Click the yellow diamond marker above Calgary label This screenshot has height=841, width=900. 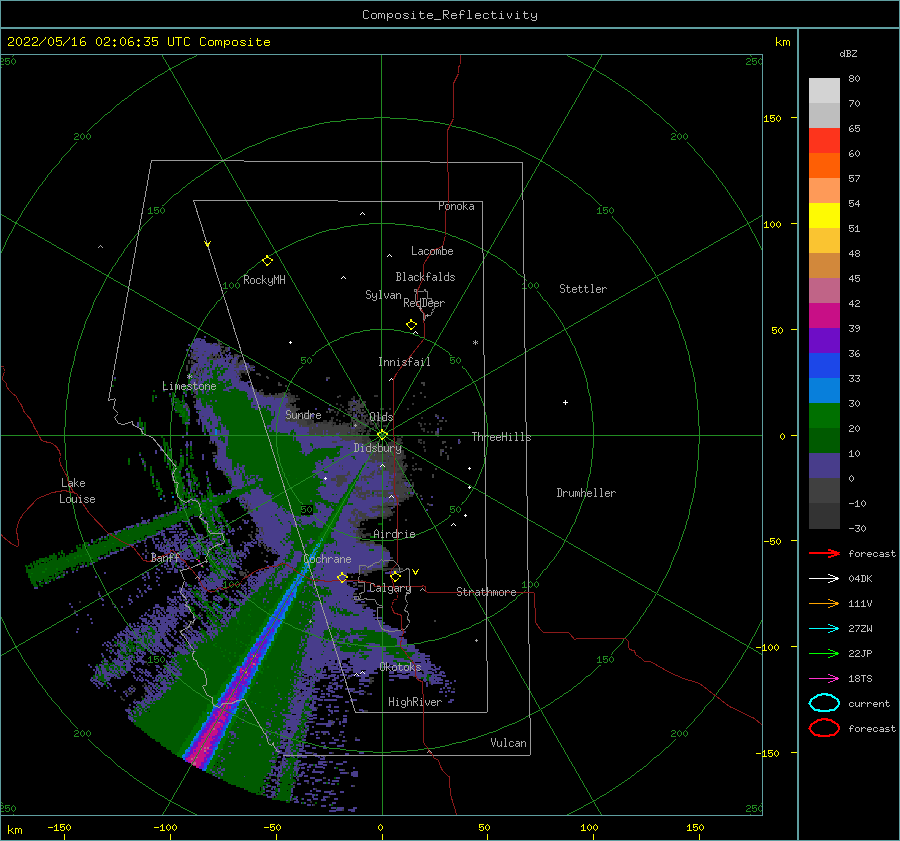point(395,576)
